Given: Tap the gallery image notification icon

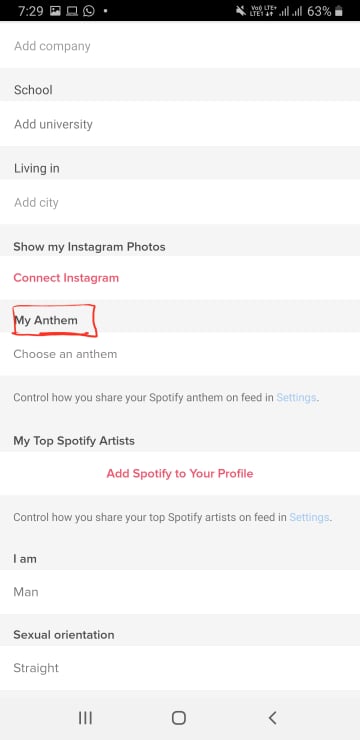Looking at the screenshot, I should pos(55,11).
